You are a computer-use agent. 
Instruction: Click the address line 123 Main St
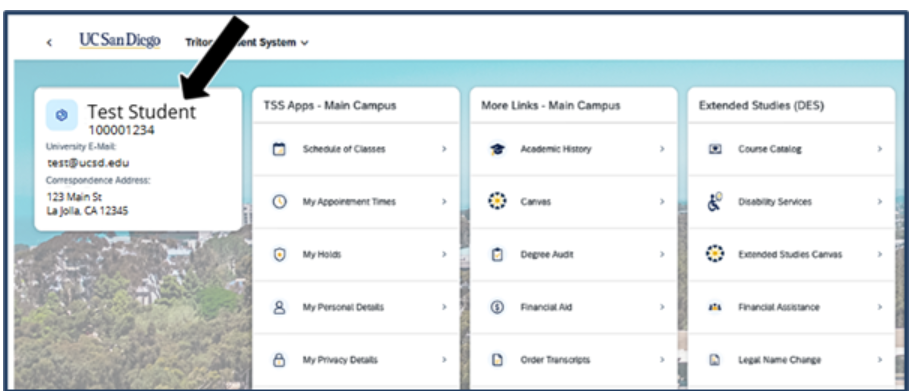[x=74, y=197]
